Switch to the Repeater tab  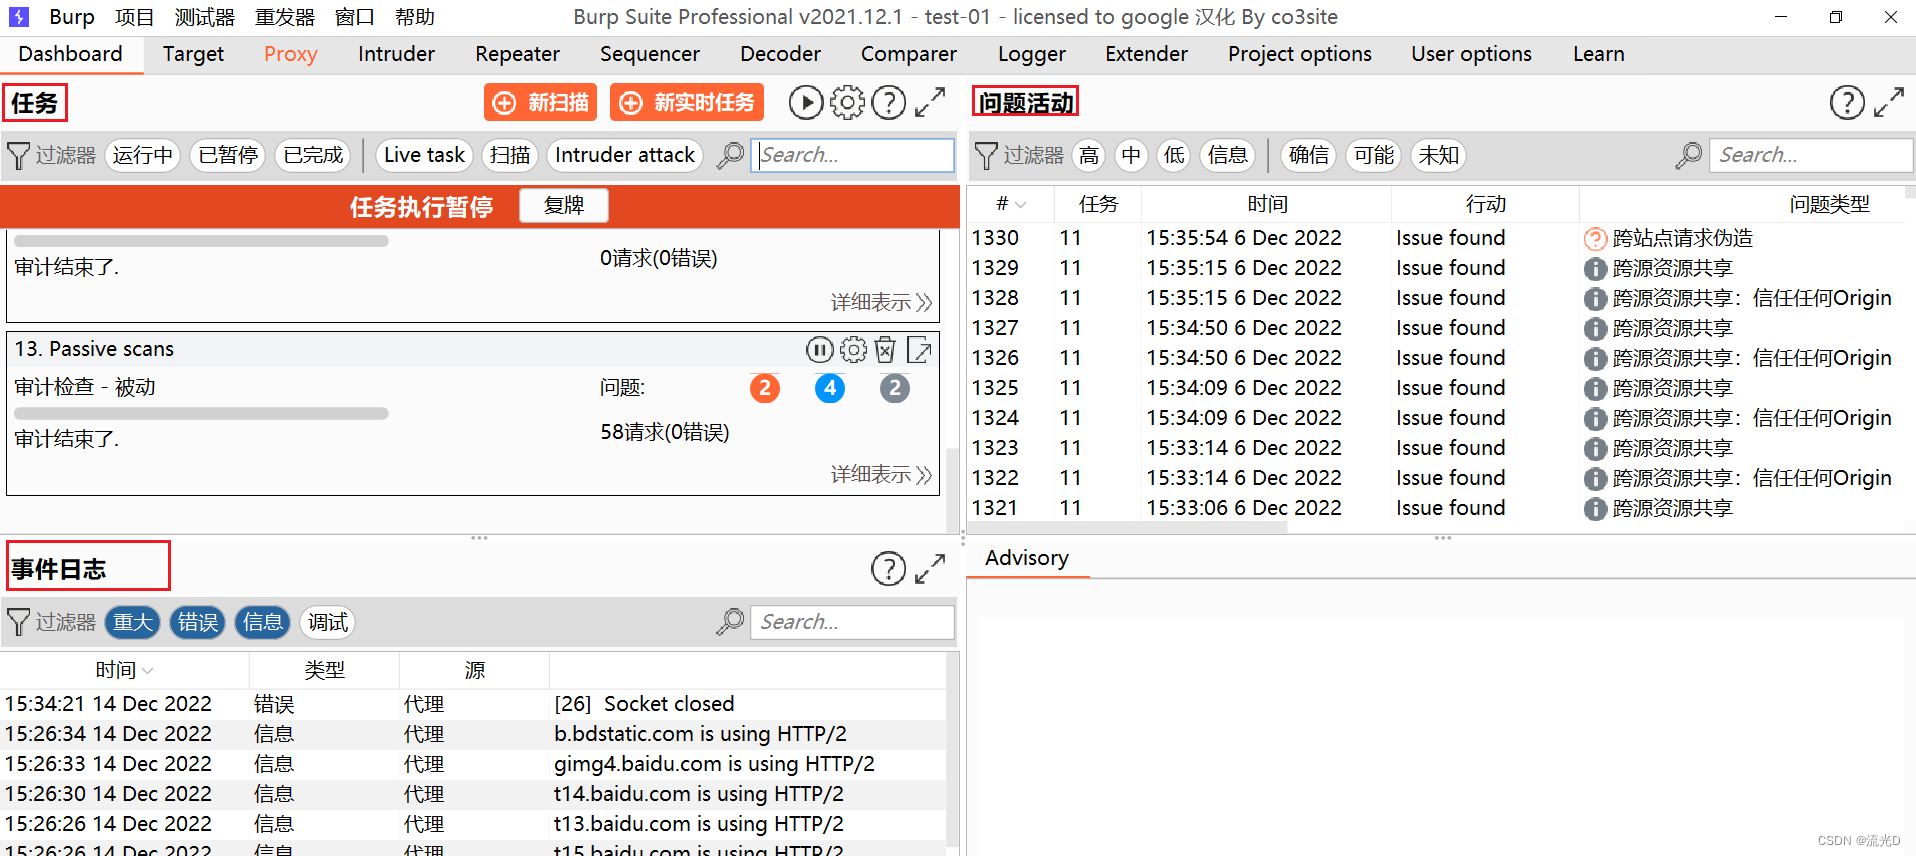click(x=517, y=54)
